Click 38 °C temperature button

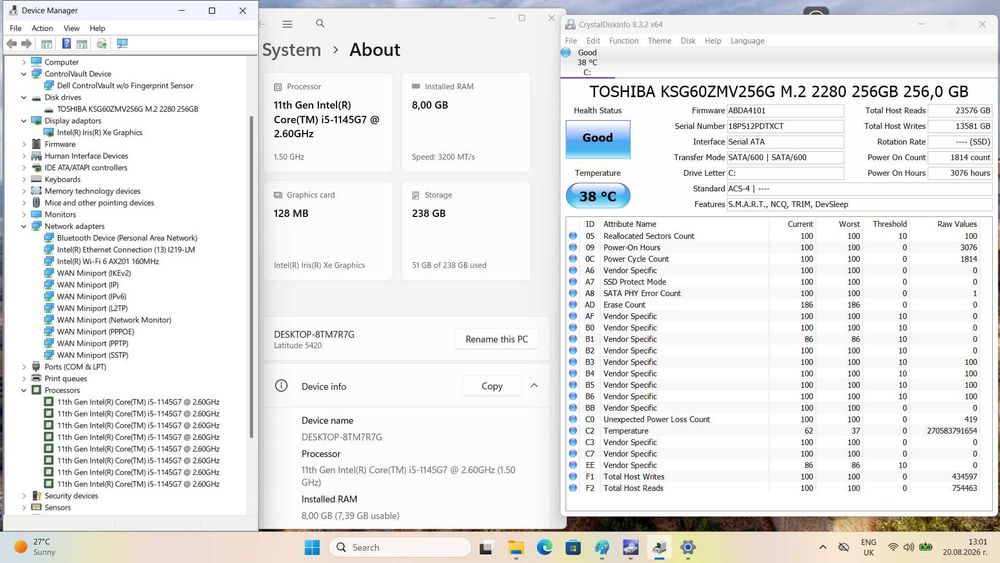(598, 196)
